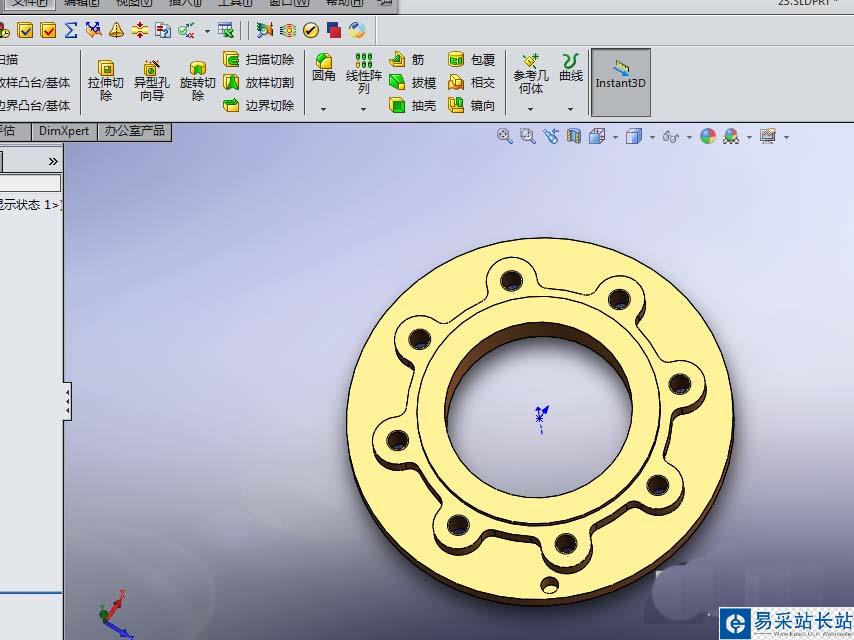Open Edit Appearance color ball in the view toolbar
Viewport: 854px width, 640px height.
[707, 136]
